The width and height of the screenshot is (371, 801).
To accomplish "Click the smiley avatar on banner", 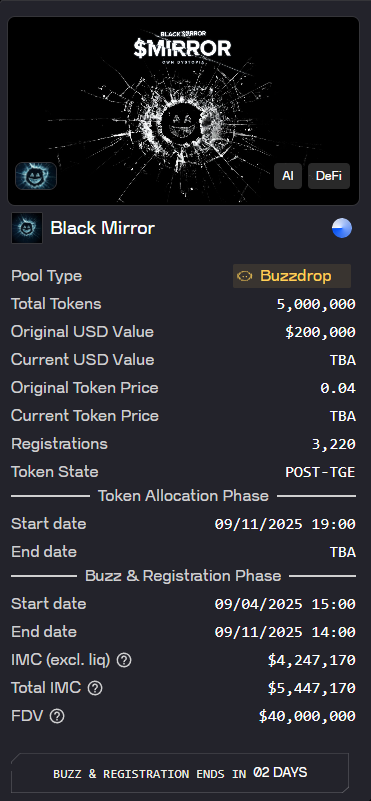I will pyautogui.click(x=36, y=176).
